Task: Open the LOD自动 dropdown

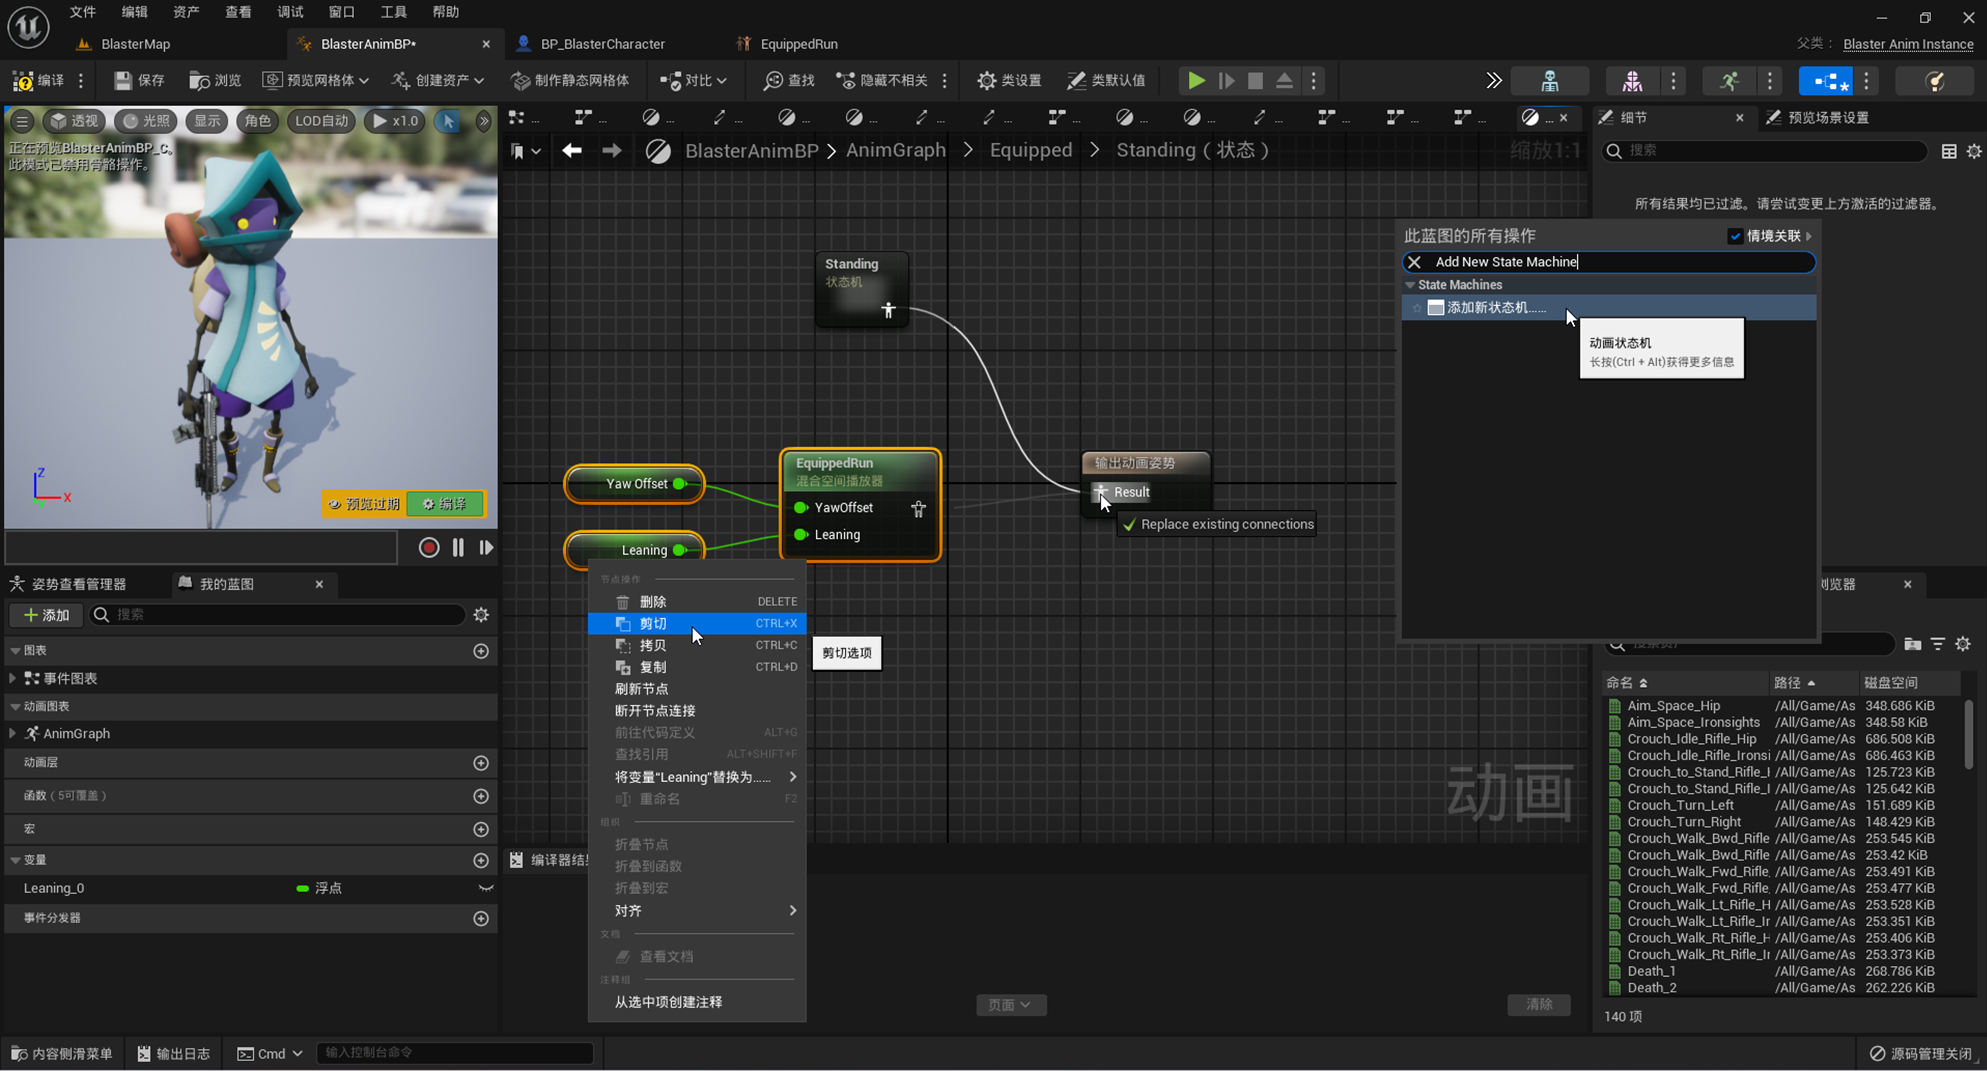Action: click(x=321, y=121)
